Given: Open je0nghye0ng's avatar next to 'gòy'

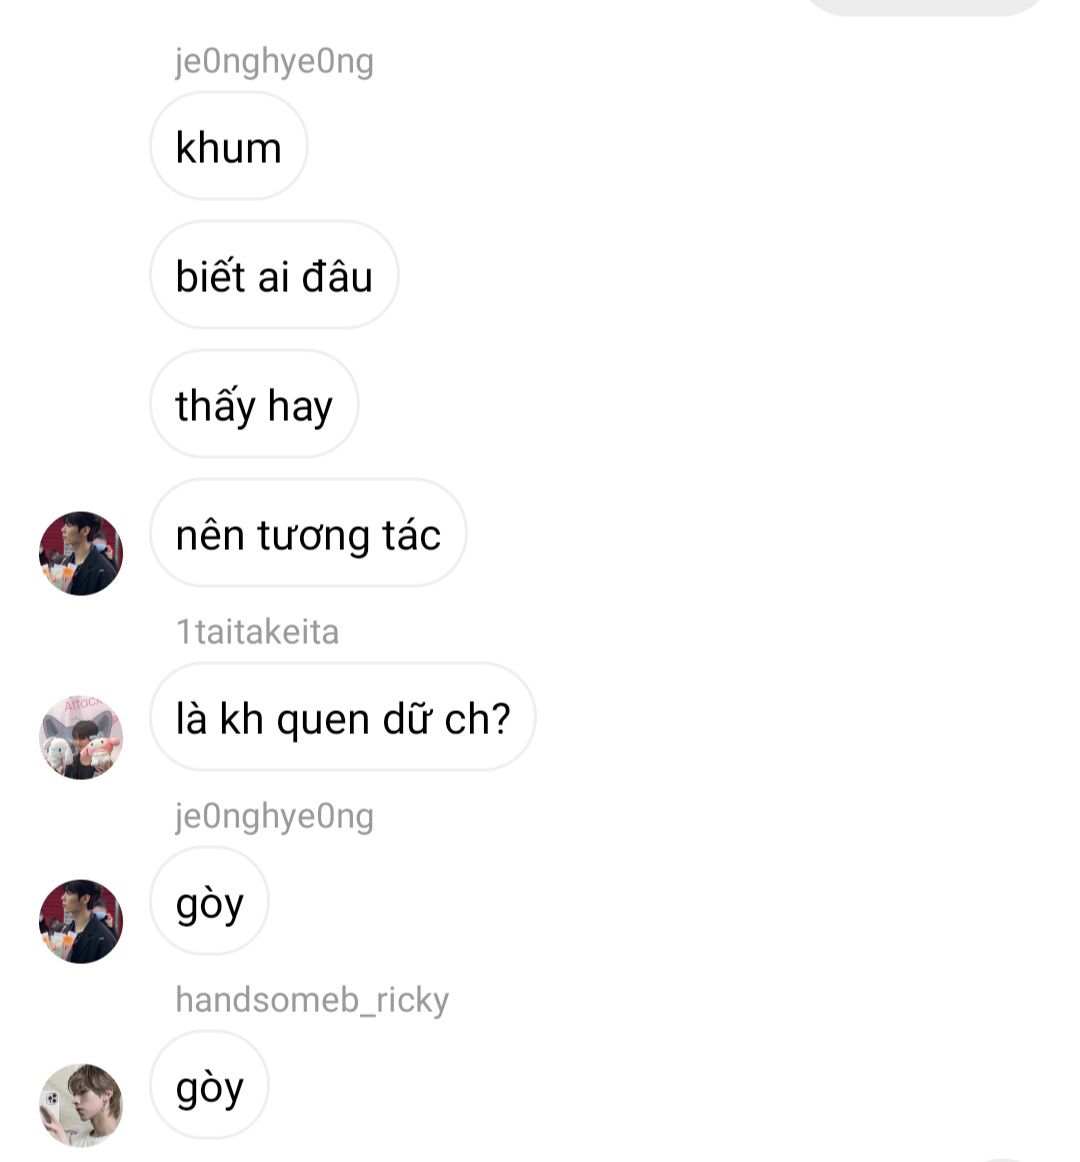Looking at the screenshot, I should tap(81, 921).
